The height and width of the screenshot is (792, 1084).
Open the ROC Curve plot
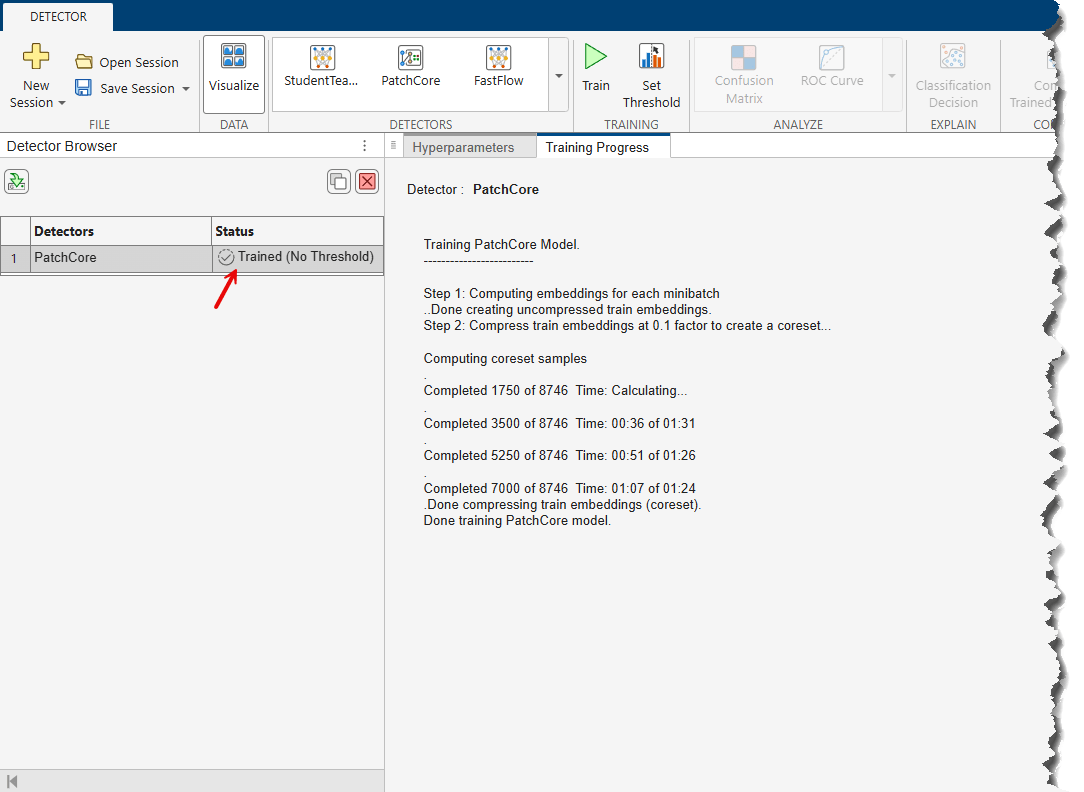click(832, 67)
